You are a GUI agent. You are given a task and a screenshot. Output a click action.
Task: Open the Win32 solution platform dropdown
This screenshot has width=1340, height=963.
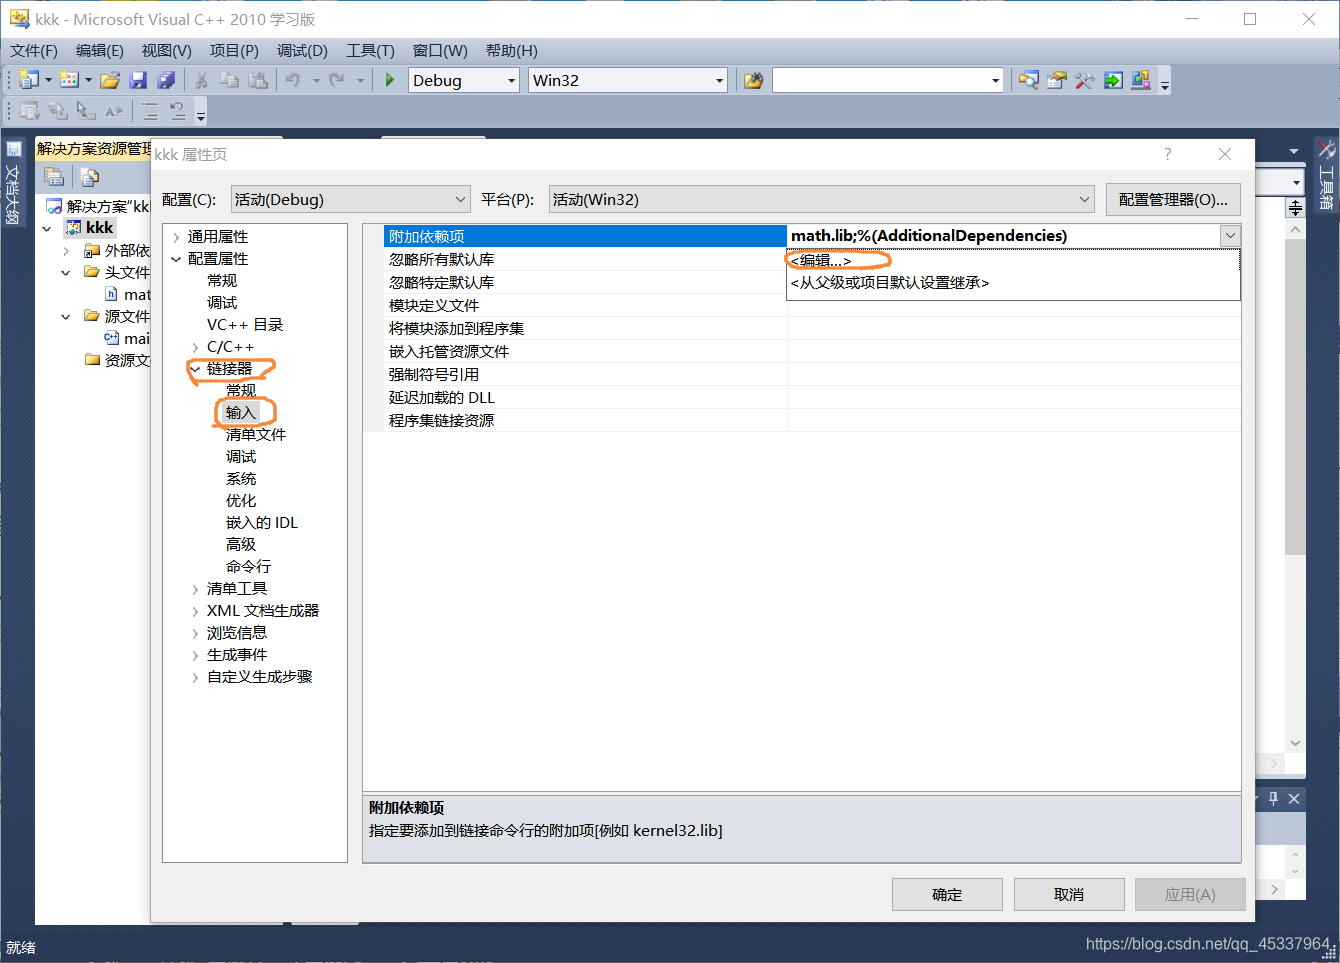(x=628, y=80)
